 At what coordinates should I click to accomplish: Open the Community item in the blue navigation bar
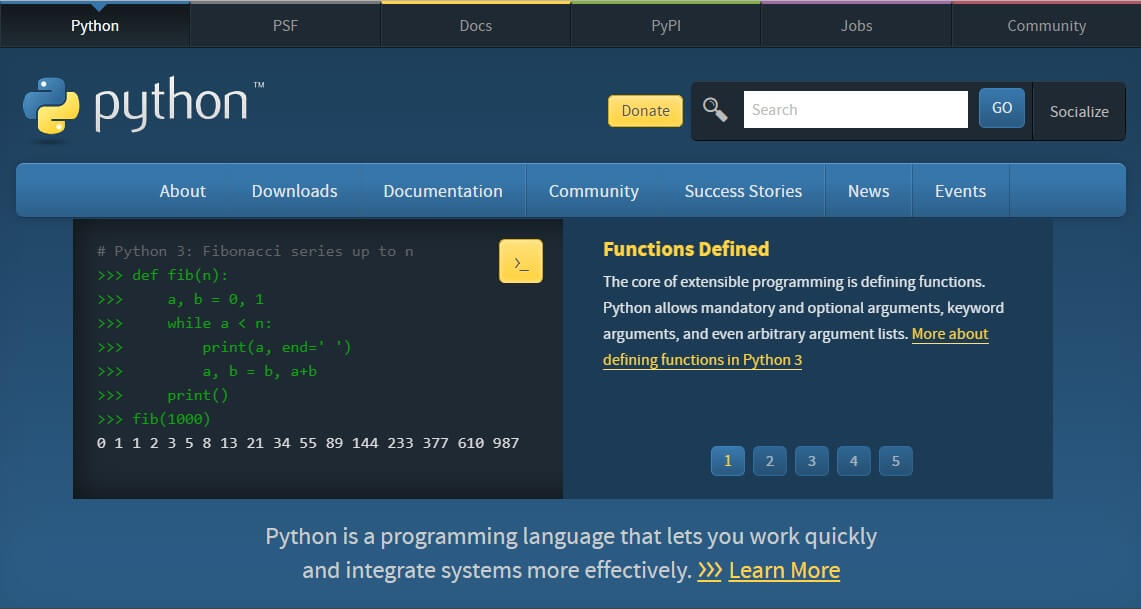click(x=594, y=191)
